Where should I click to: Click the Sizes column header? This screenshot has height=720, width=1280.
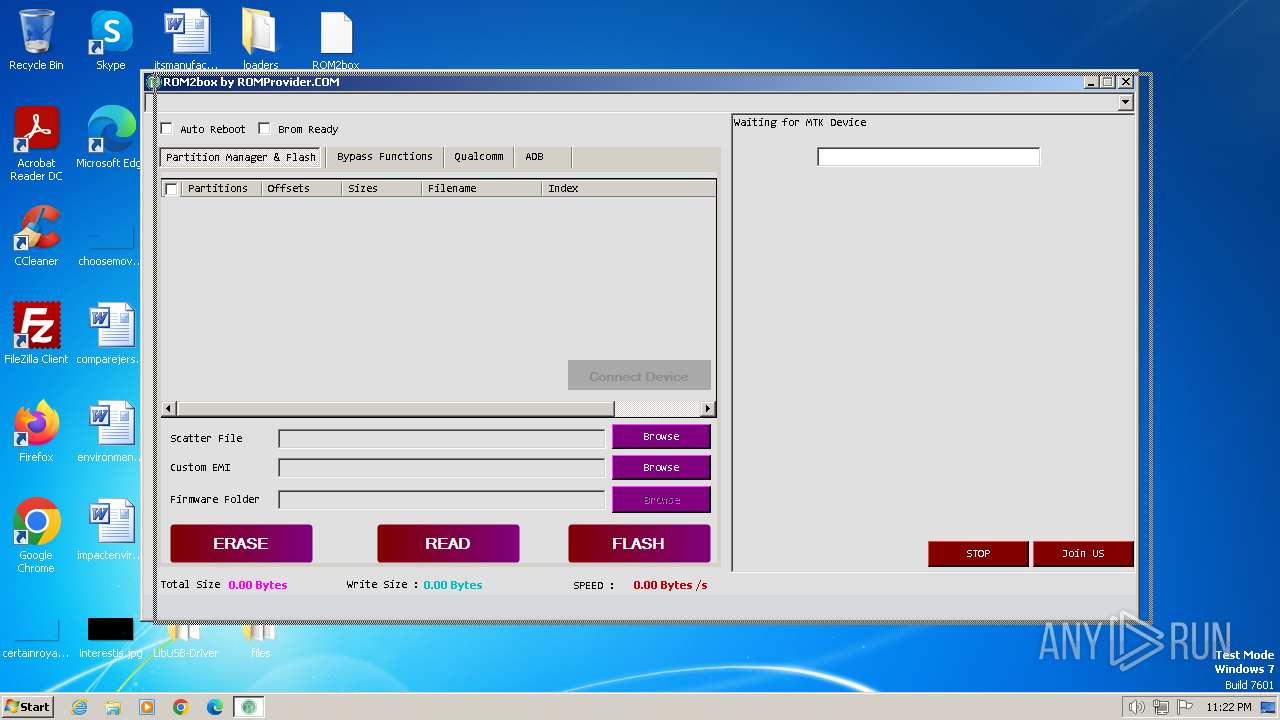(381, 188)
